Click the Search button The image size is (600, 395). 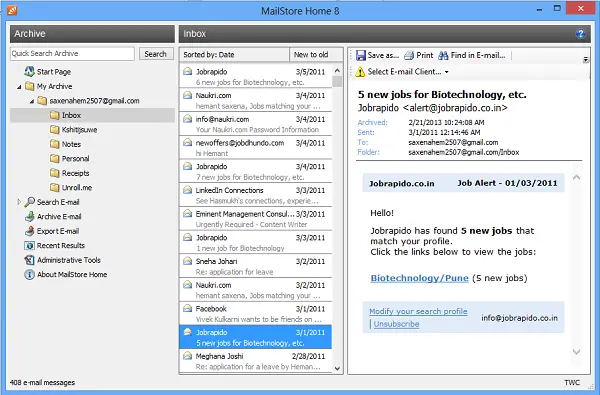click(x=155, y=54)
